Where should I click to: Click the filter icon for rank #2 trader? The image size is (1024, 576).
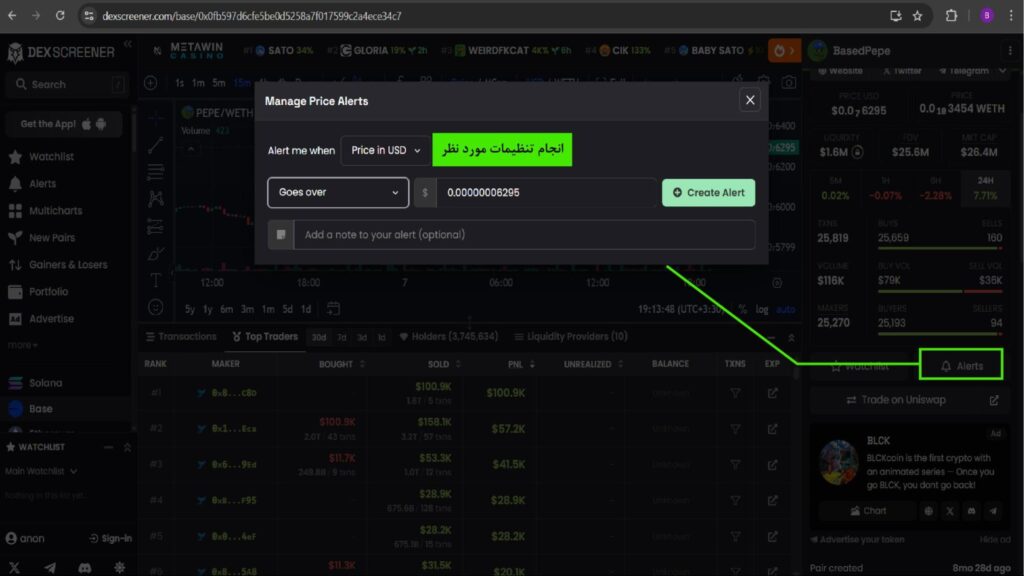(735, 429)
